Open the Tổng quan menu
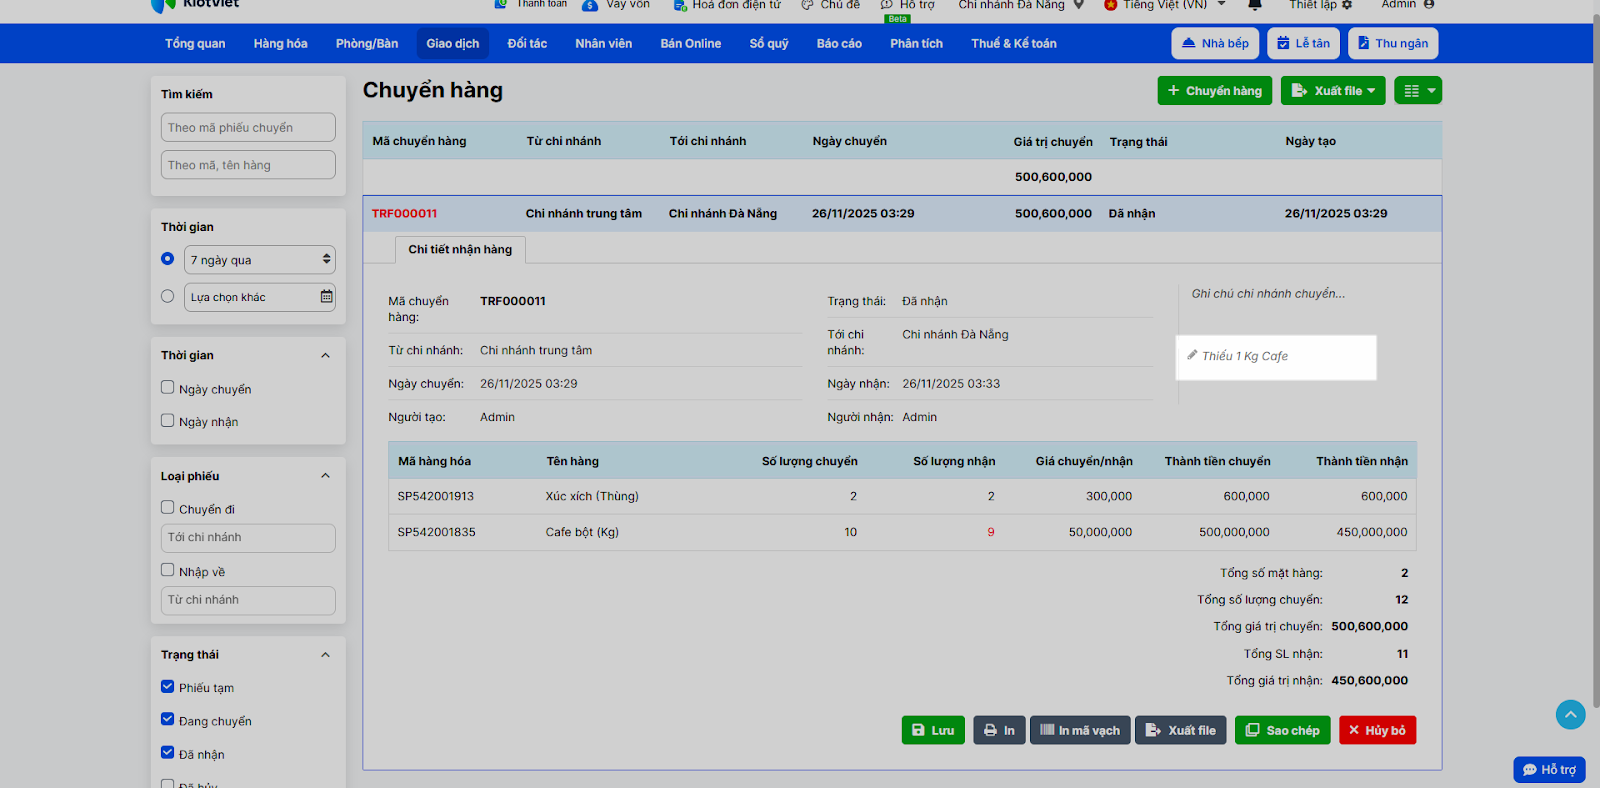 (x=195, y=44)
